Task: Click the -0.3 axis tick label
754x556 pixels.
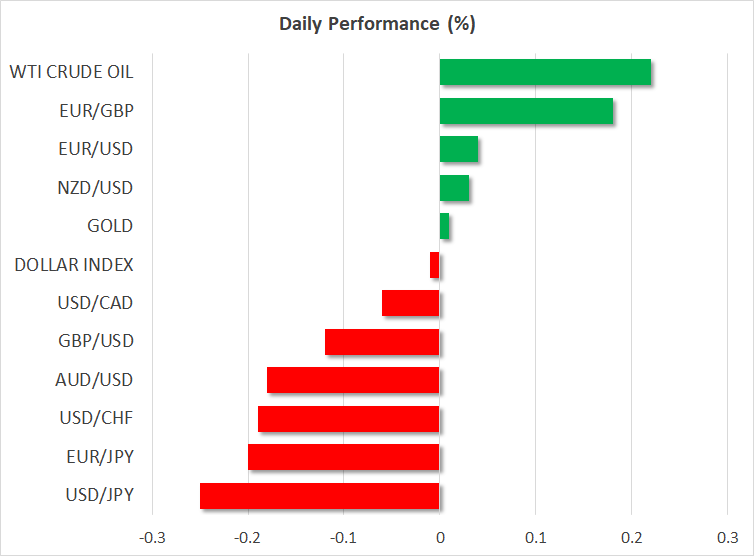Action: pyautogui.click(x=152, y=537)
